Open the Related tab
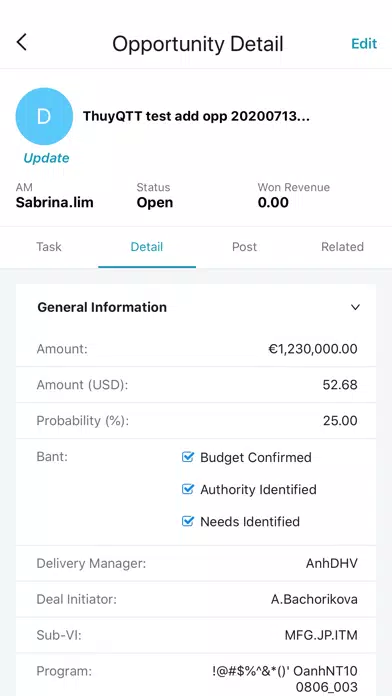 pos(343,247)
